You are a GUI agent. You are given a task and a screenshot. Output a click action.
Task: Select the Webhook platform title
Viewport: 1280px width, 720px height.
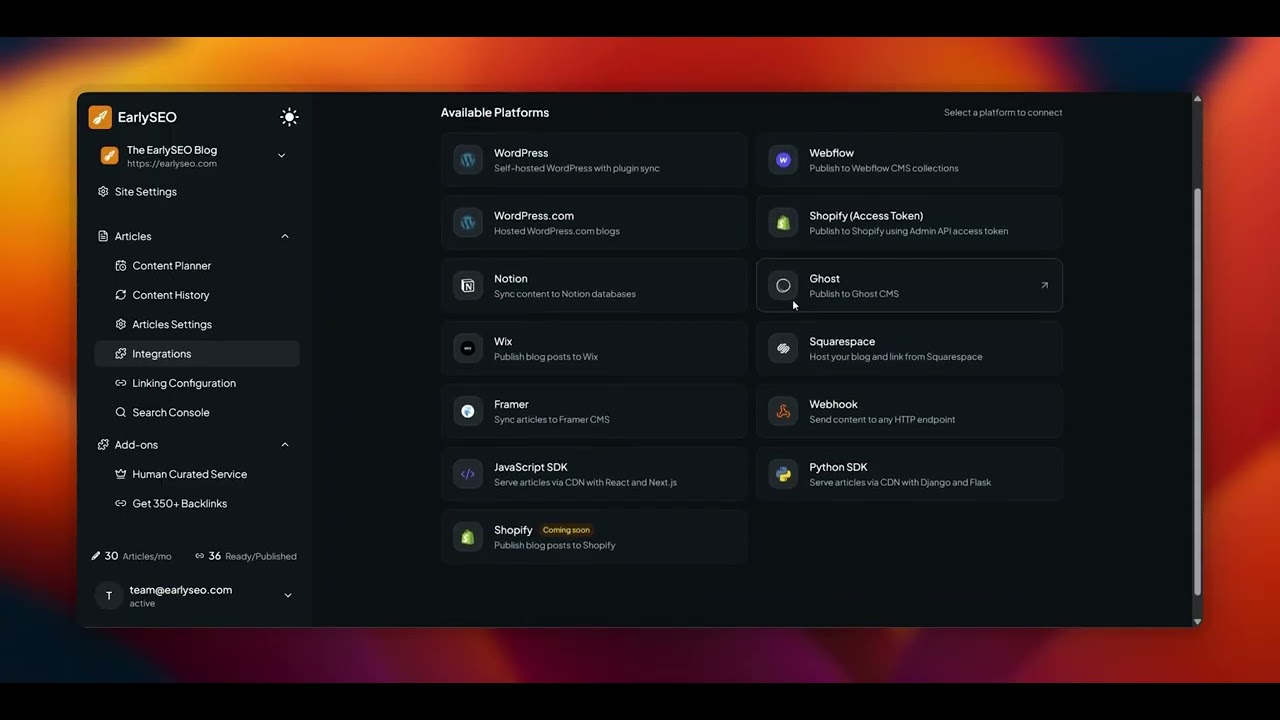click(x=833, y=405)
